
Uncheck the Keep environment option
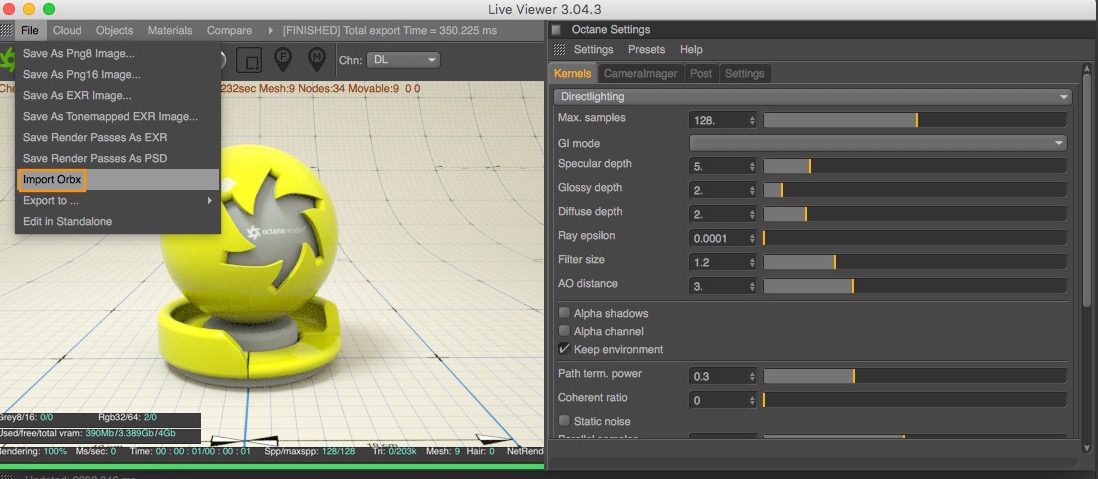click(564, 349)
